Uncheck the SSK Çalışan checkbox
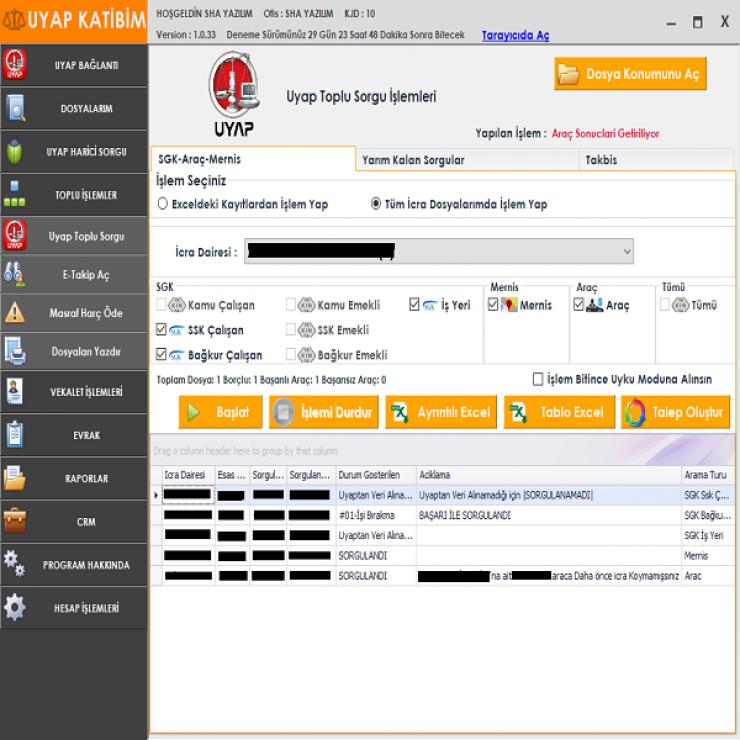 [161, 329]
